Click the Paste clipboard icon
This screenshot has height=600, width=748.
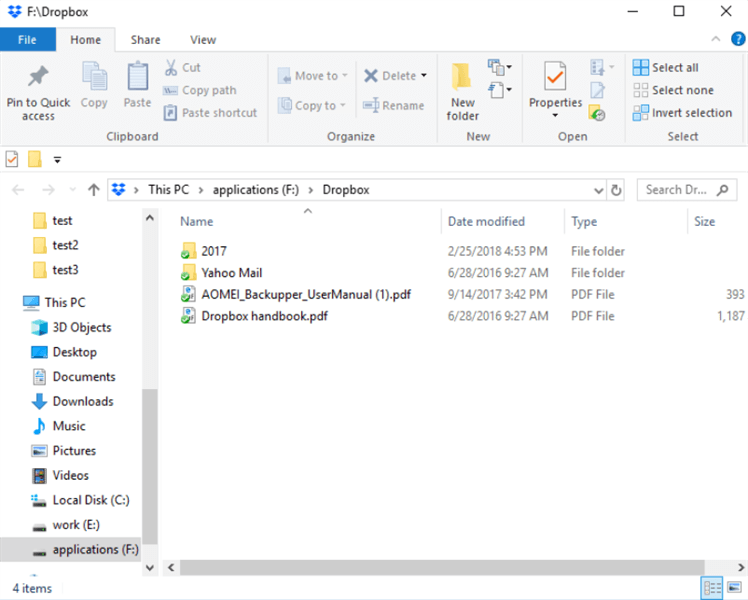click(x=137, y=76)
